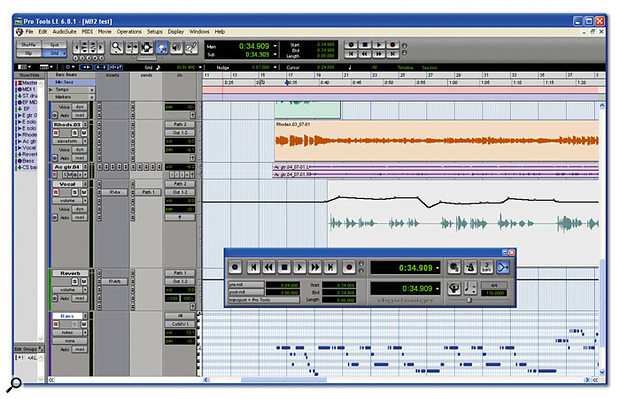The height and width of the screenshot is (399, 620).
Task: Open Bass track notes view selector
Action: 70,333
